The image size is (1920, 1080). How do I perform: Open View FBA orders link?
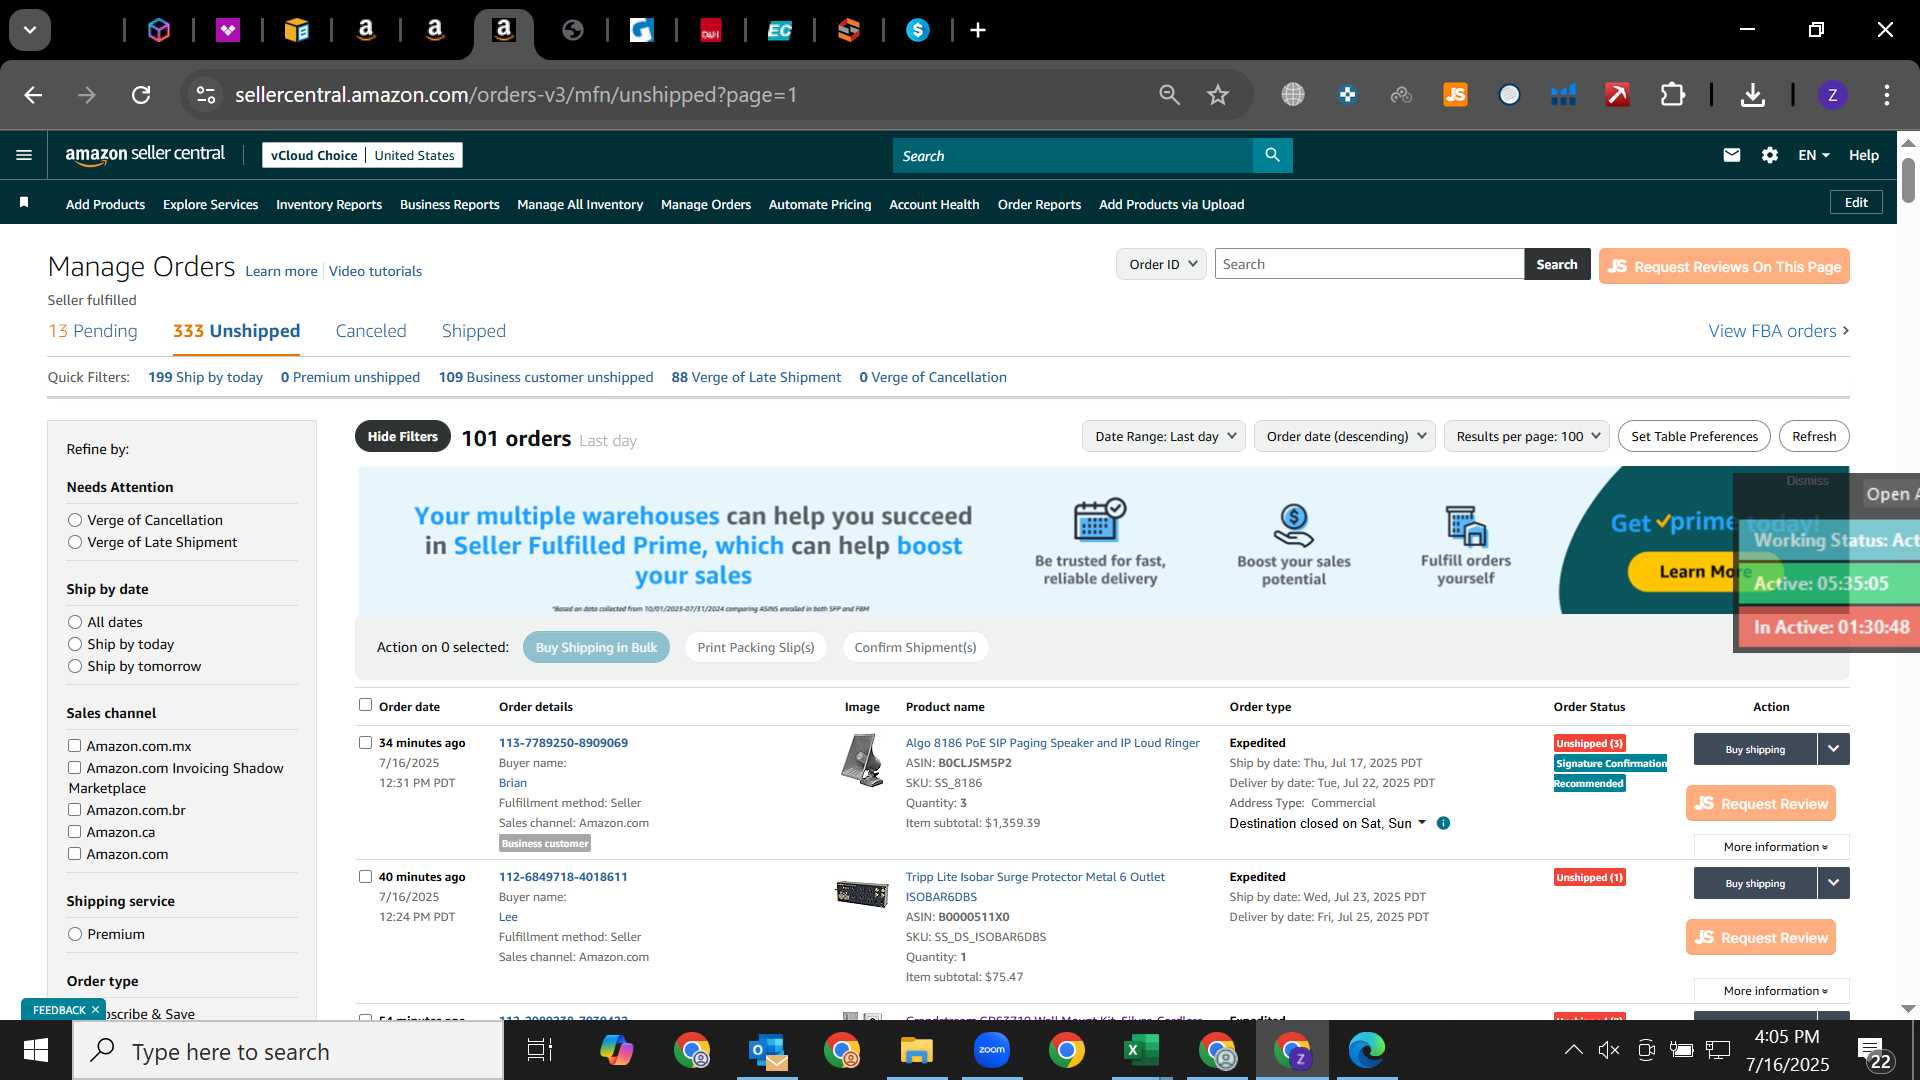[x=1779, y=331]
